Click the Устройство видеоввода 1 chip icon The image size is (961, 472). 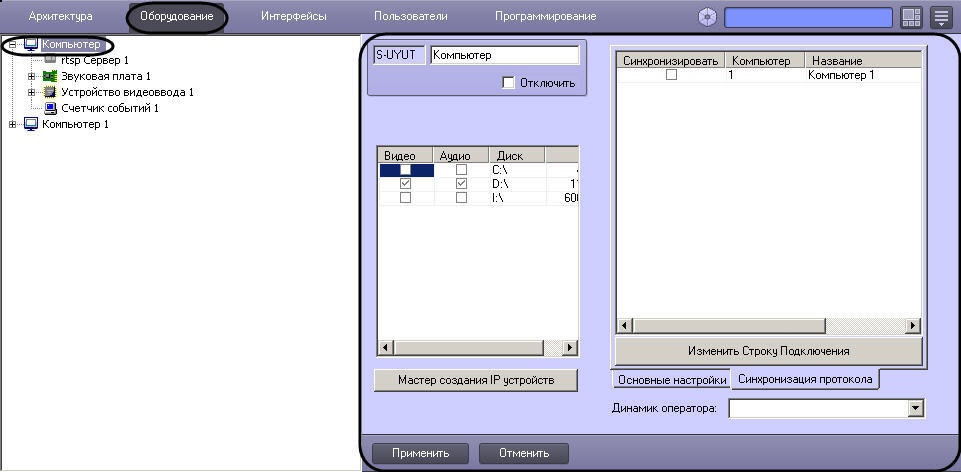coord(50,92)
